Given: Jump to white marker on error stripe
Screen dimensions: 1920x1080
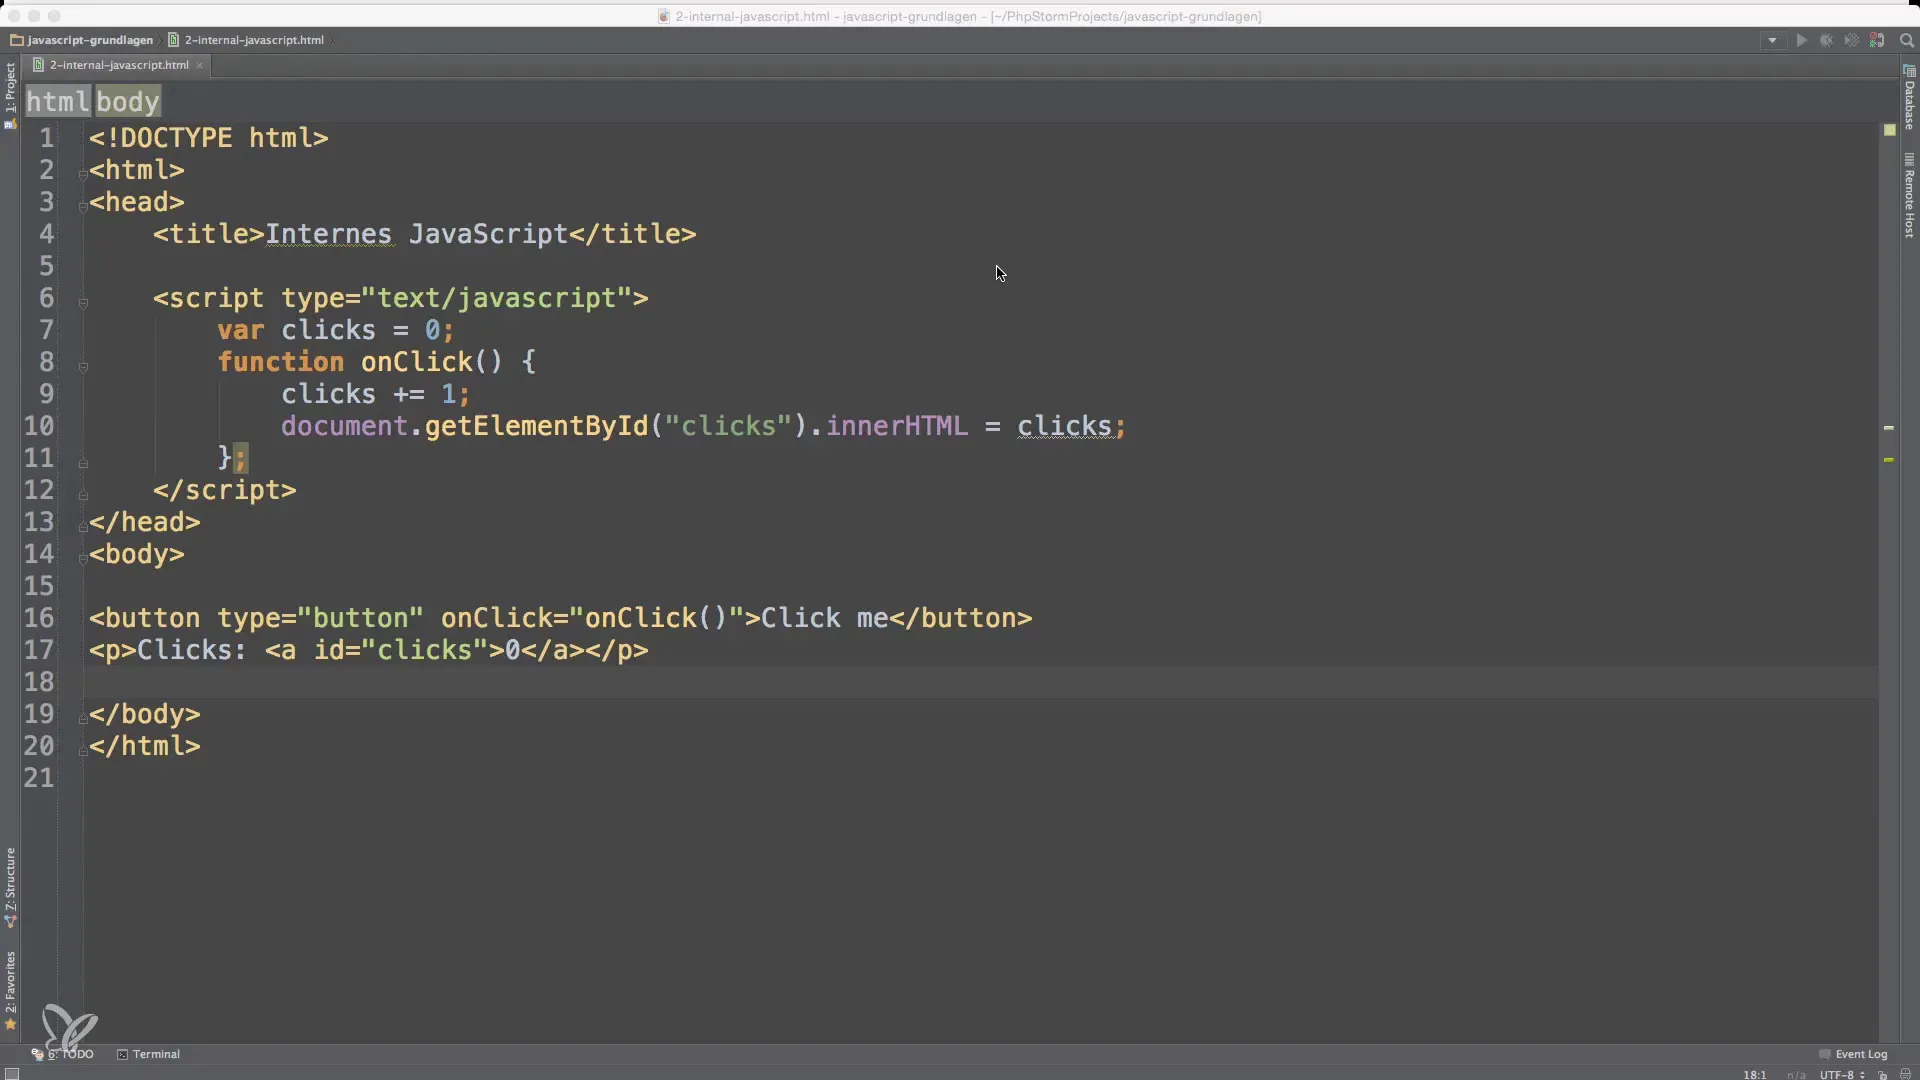Looking at the screenshot, I should [x=1889, y=427].
